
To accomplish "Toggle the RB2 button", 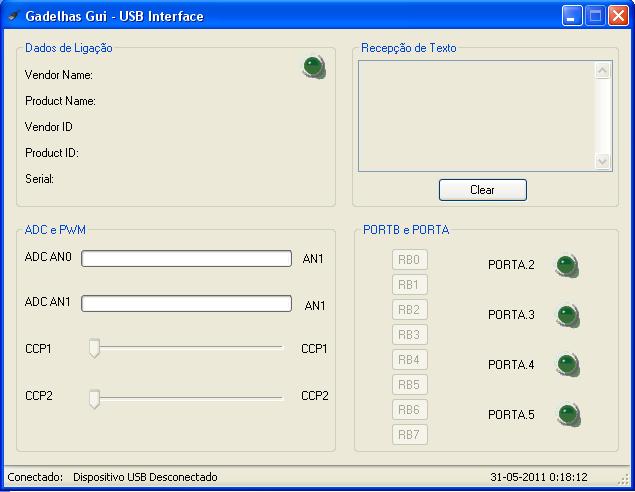I will pyautogui.click(x=410, y=310).
